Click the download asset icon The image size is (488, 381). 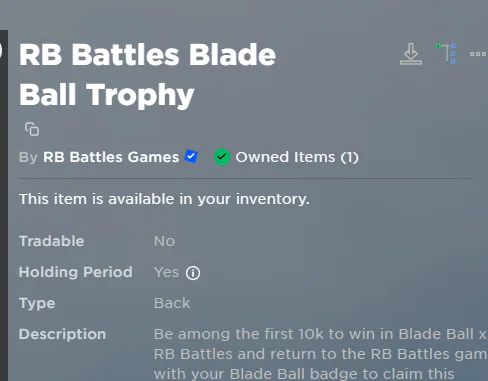(x=411, y=54)
